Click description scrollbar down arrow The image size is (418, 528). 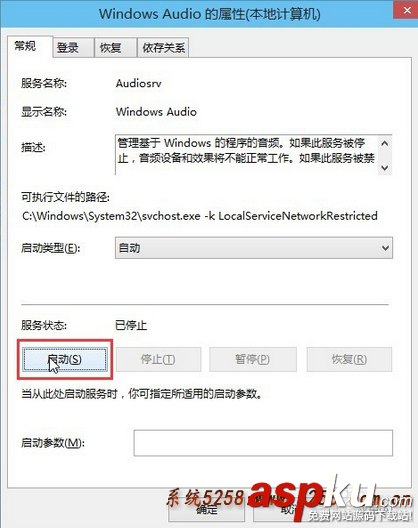click(x=385, y=167)
